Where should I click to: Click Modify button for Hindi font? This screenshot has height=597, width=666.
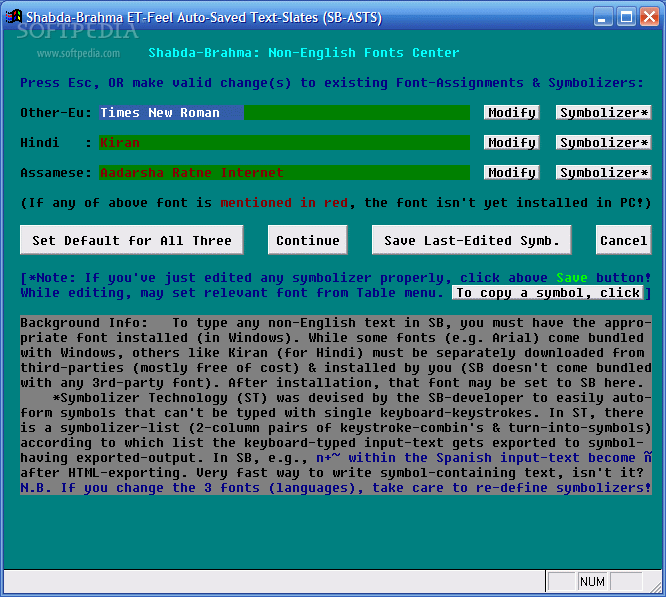[511, 143]
